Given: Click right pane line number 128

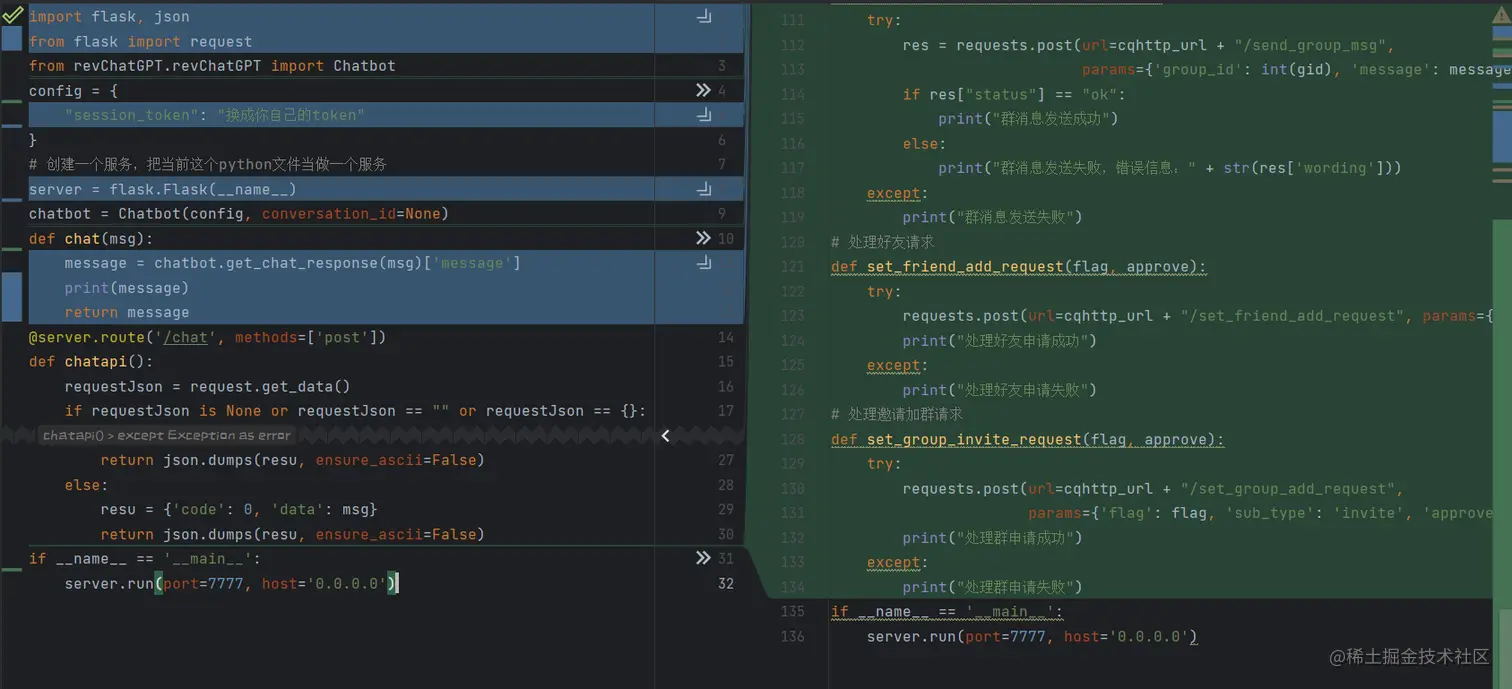Looking at the screenshot, I should pos(792,440).
